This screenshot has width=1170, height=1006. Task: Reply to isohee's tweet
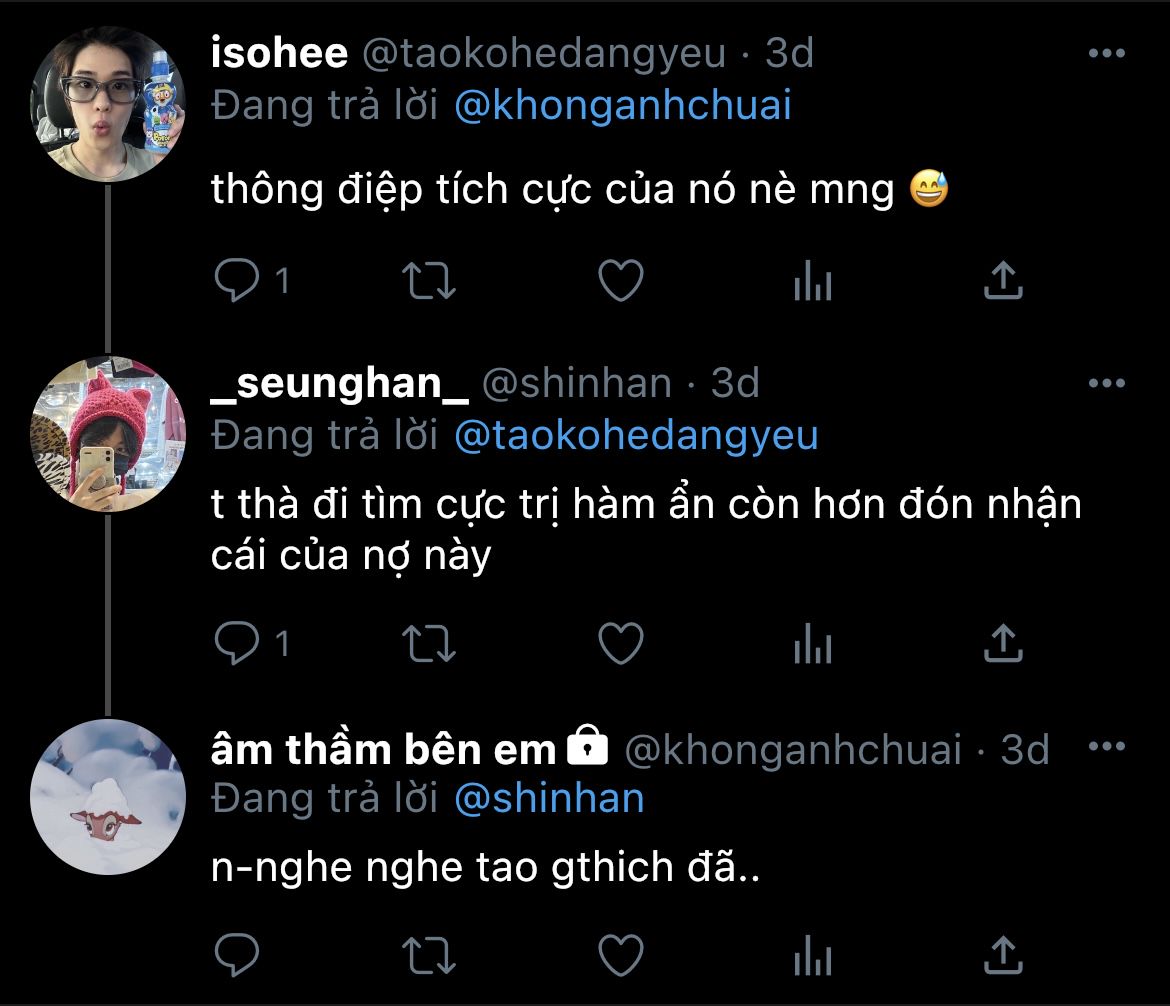237,282
